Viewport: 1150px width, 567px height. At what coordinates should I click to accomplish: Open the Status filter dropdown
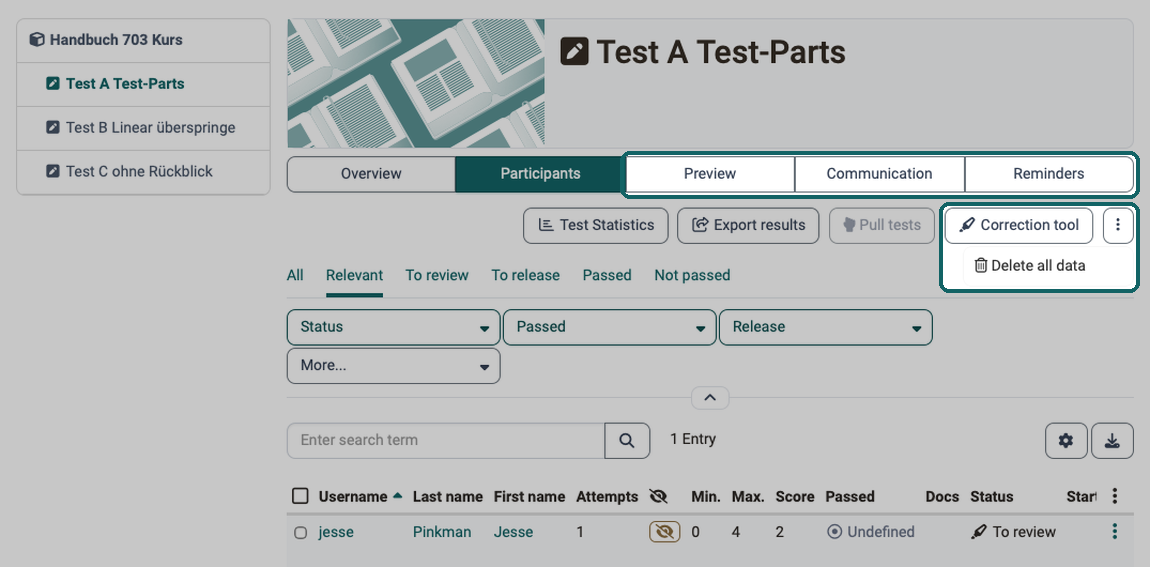coord(393,327)
